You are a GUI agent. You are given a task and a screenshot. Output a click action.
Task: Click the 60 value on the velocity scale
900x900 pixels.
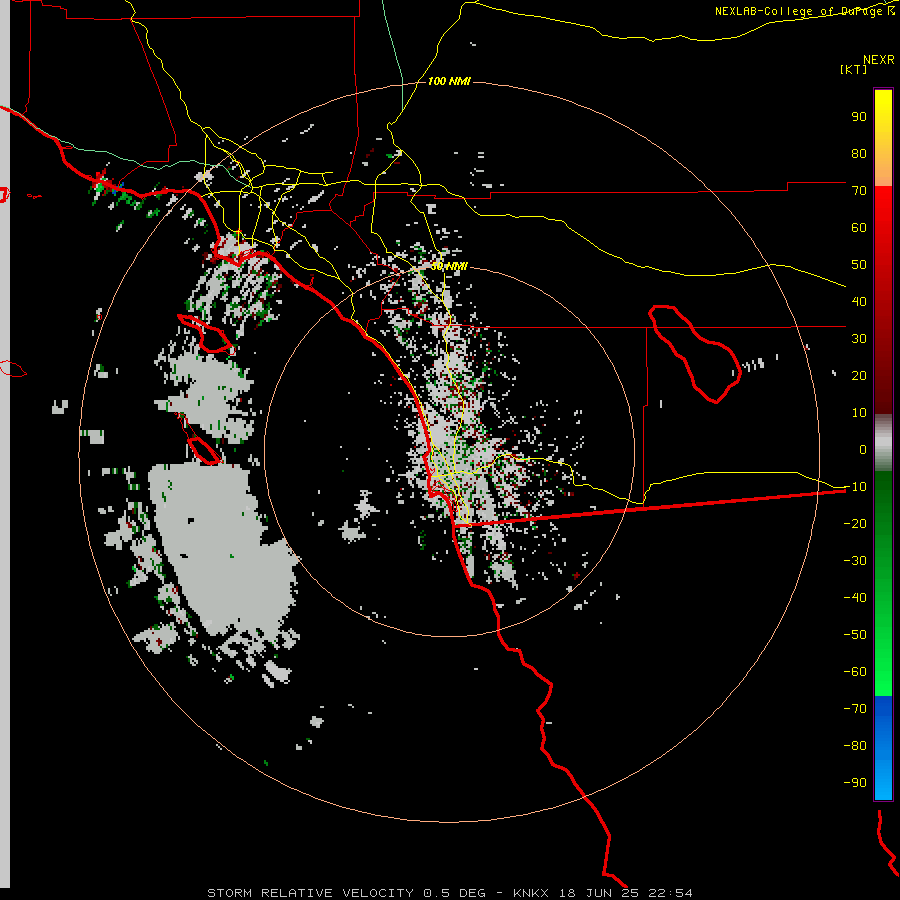(859, 227)
